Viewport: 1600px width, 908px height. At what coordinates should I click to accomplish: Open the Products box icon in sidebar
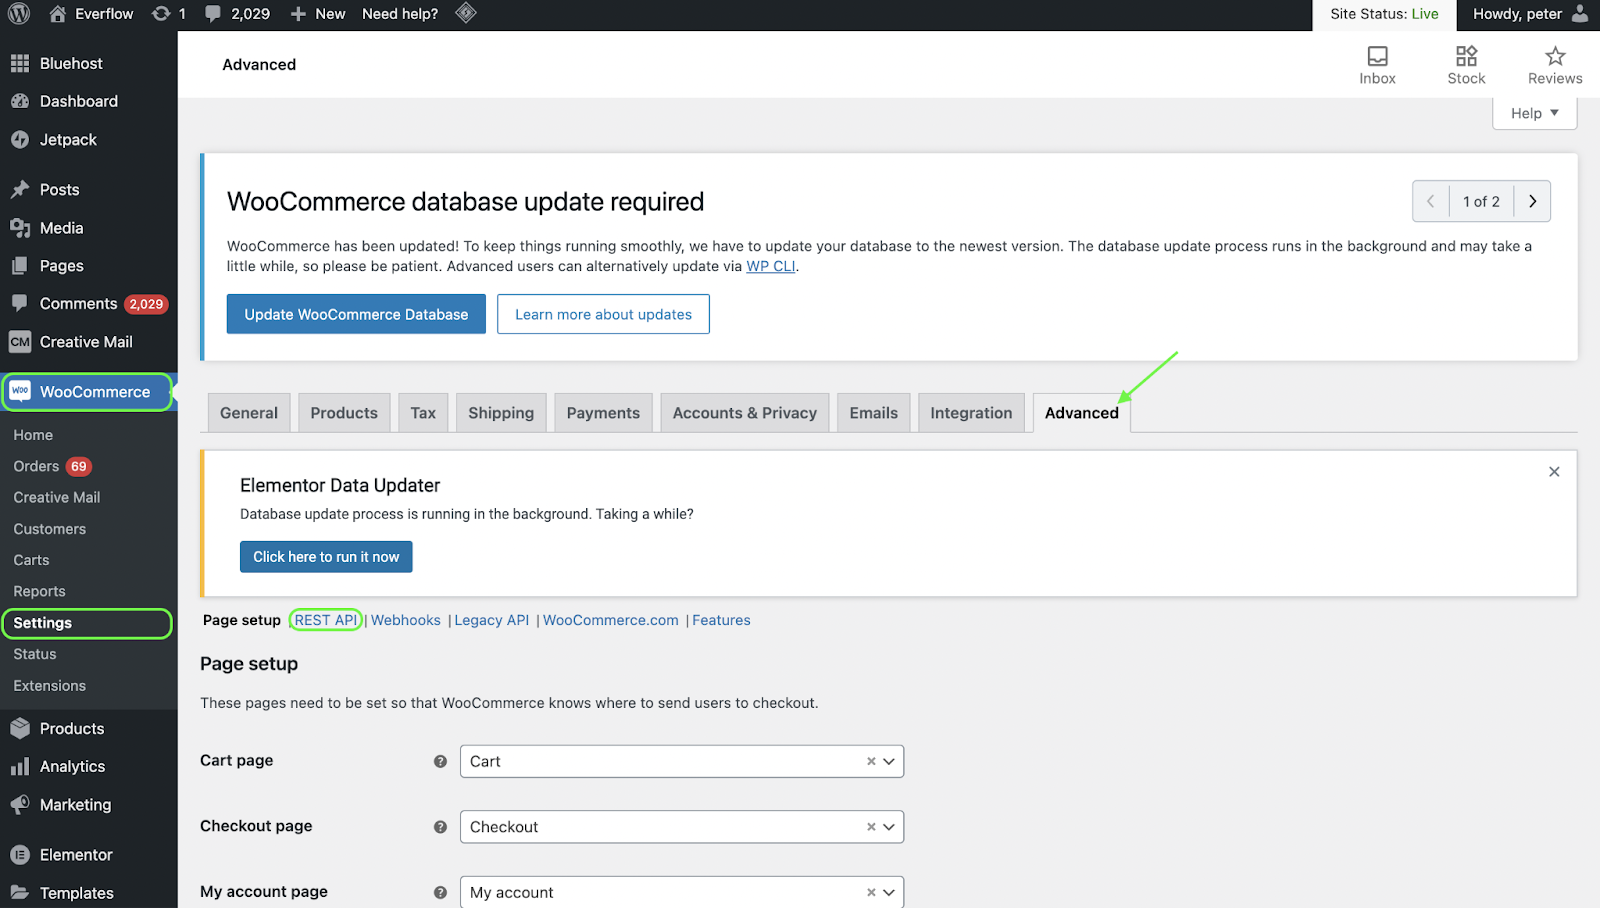(x=20, y=728)
